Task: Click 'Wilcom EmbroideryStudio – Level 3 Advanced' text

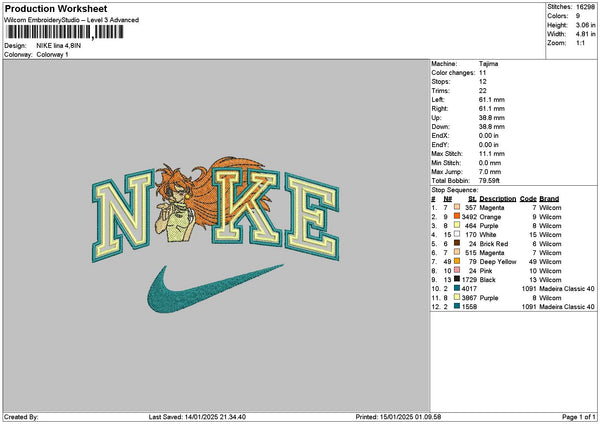Action: coord(72,20)
